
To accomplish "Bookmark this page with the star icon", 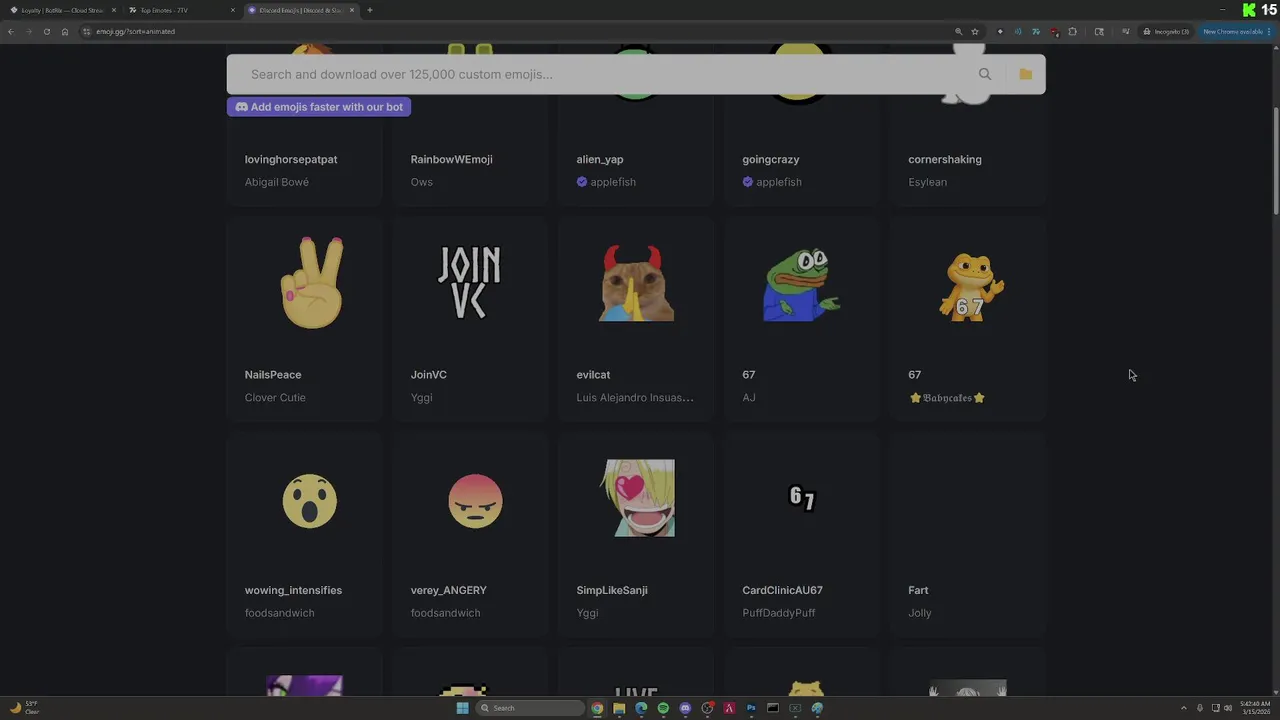I will 975,31.
